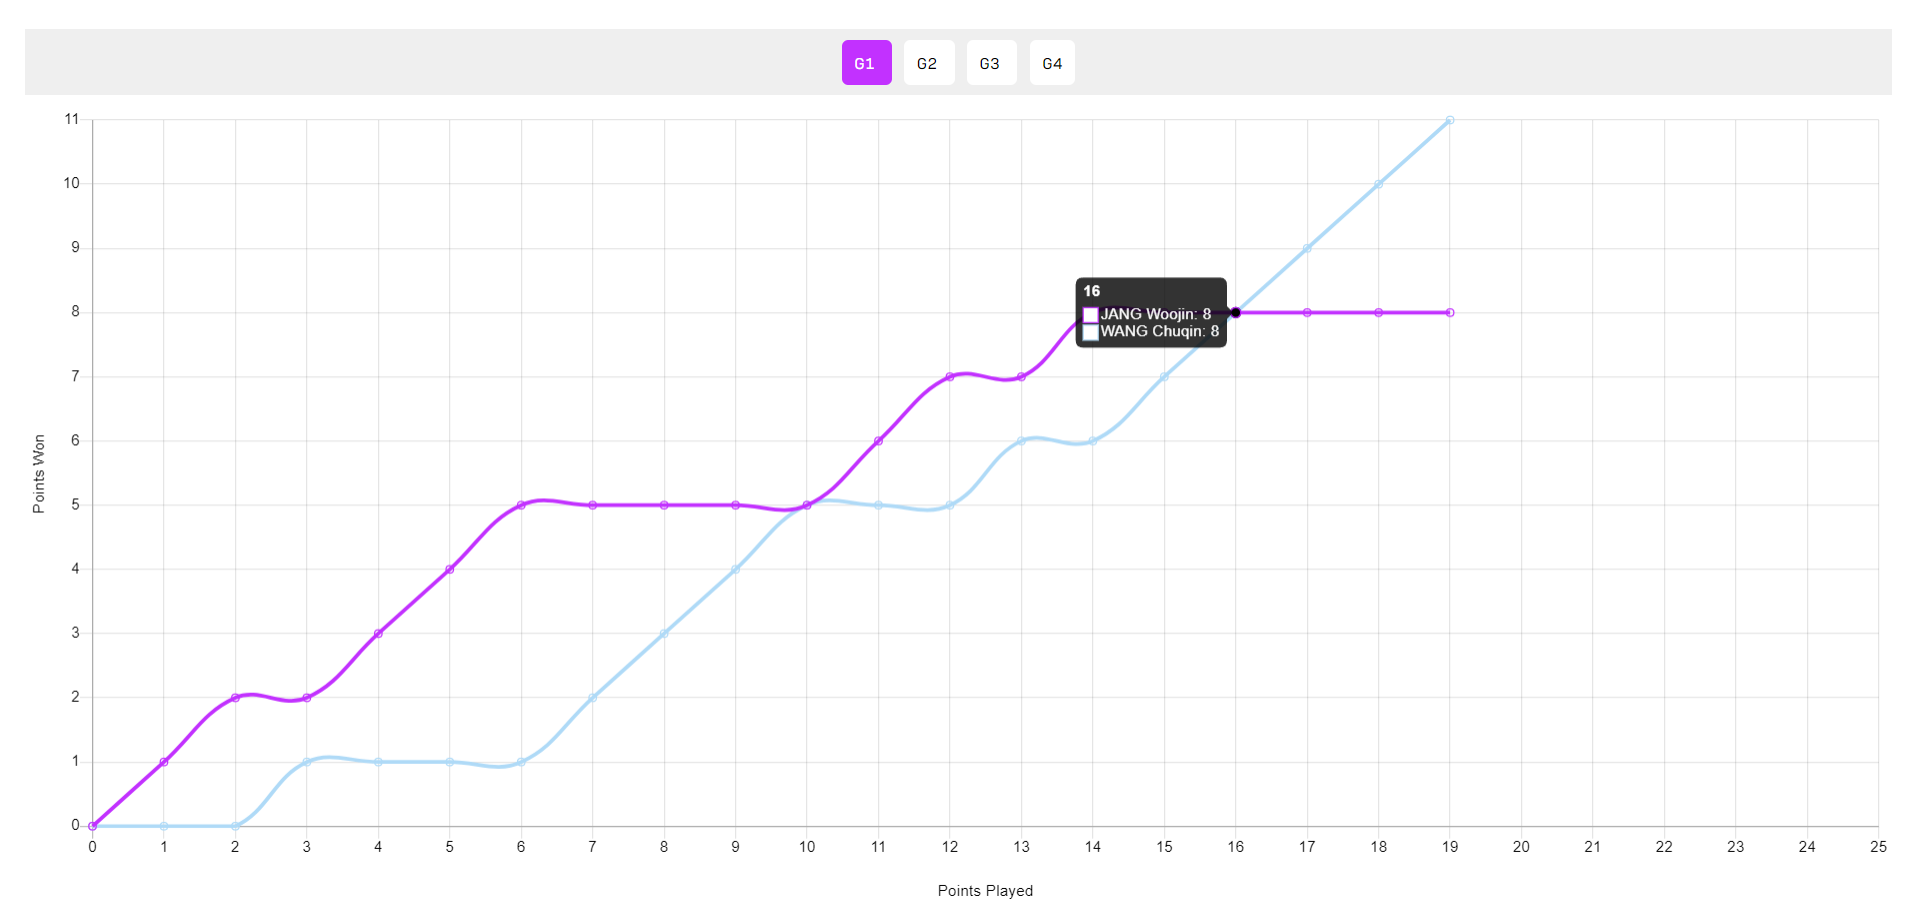This screenshot has height=919, width=1909.
Task: Select purple data point at 4 points played
Action: 378,634
